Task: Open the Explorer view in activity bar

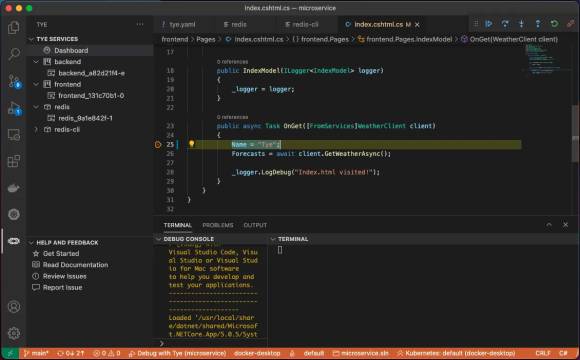Action: 14,27
